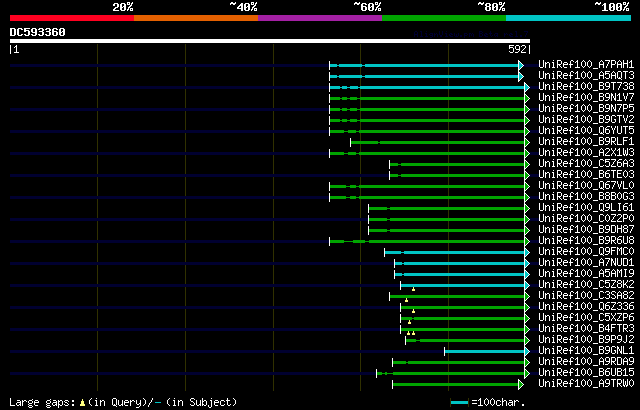Select the UniRef100_C3SA82 label
This screenshot has height=410, width=640.
pyautogui.click(x=586, y=296)
